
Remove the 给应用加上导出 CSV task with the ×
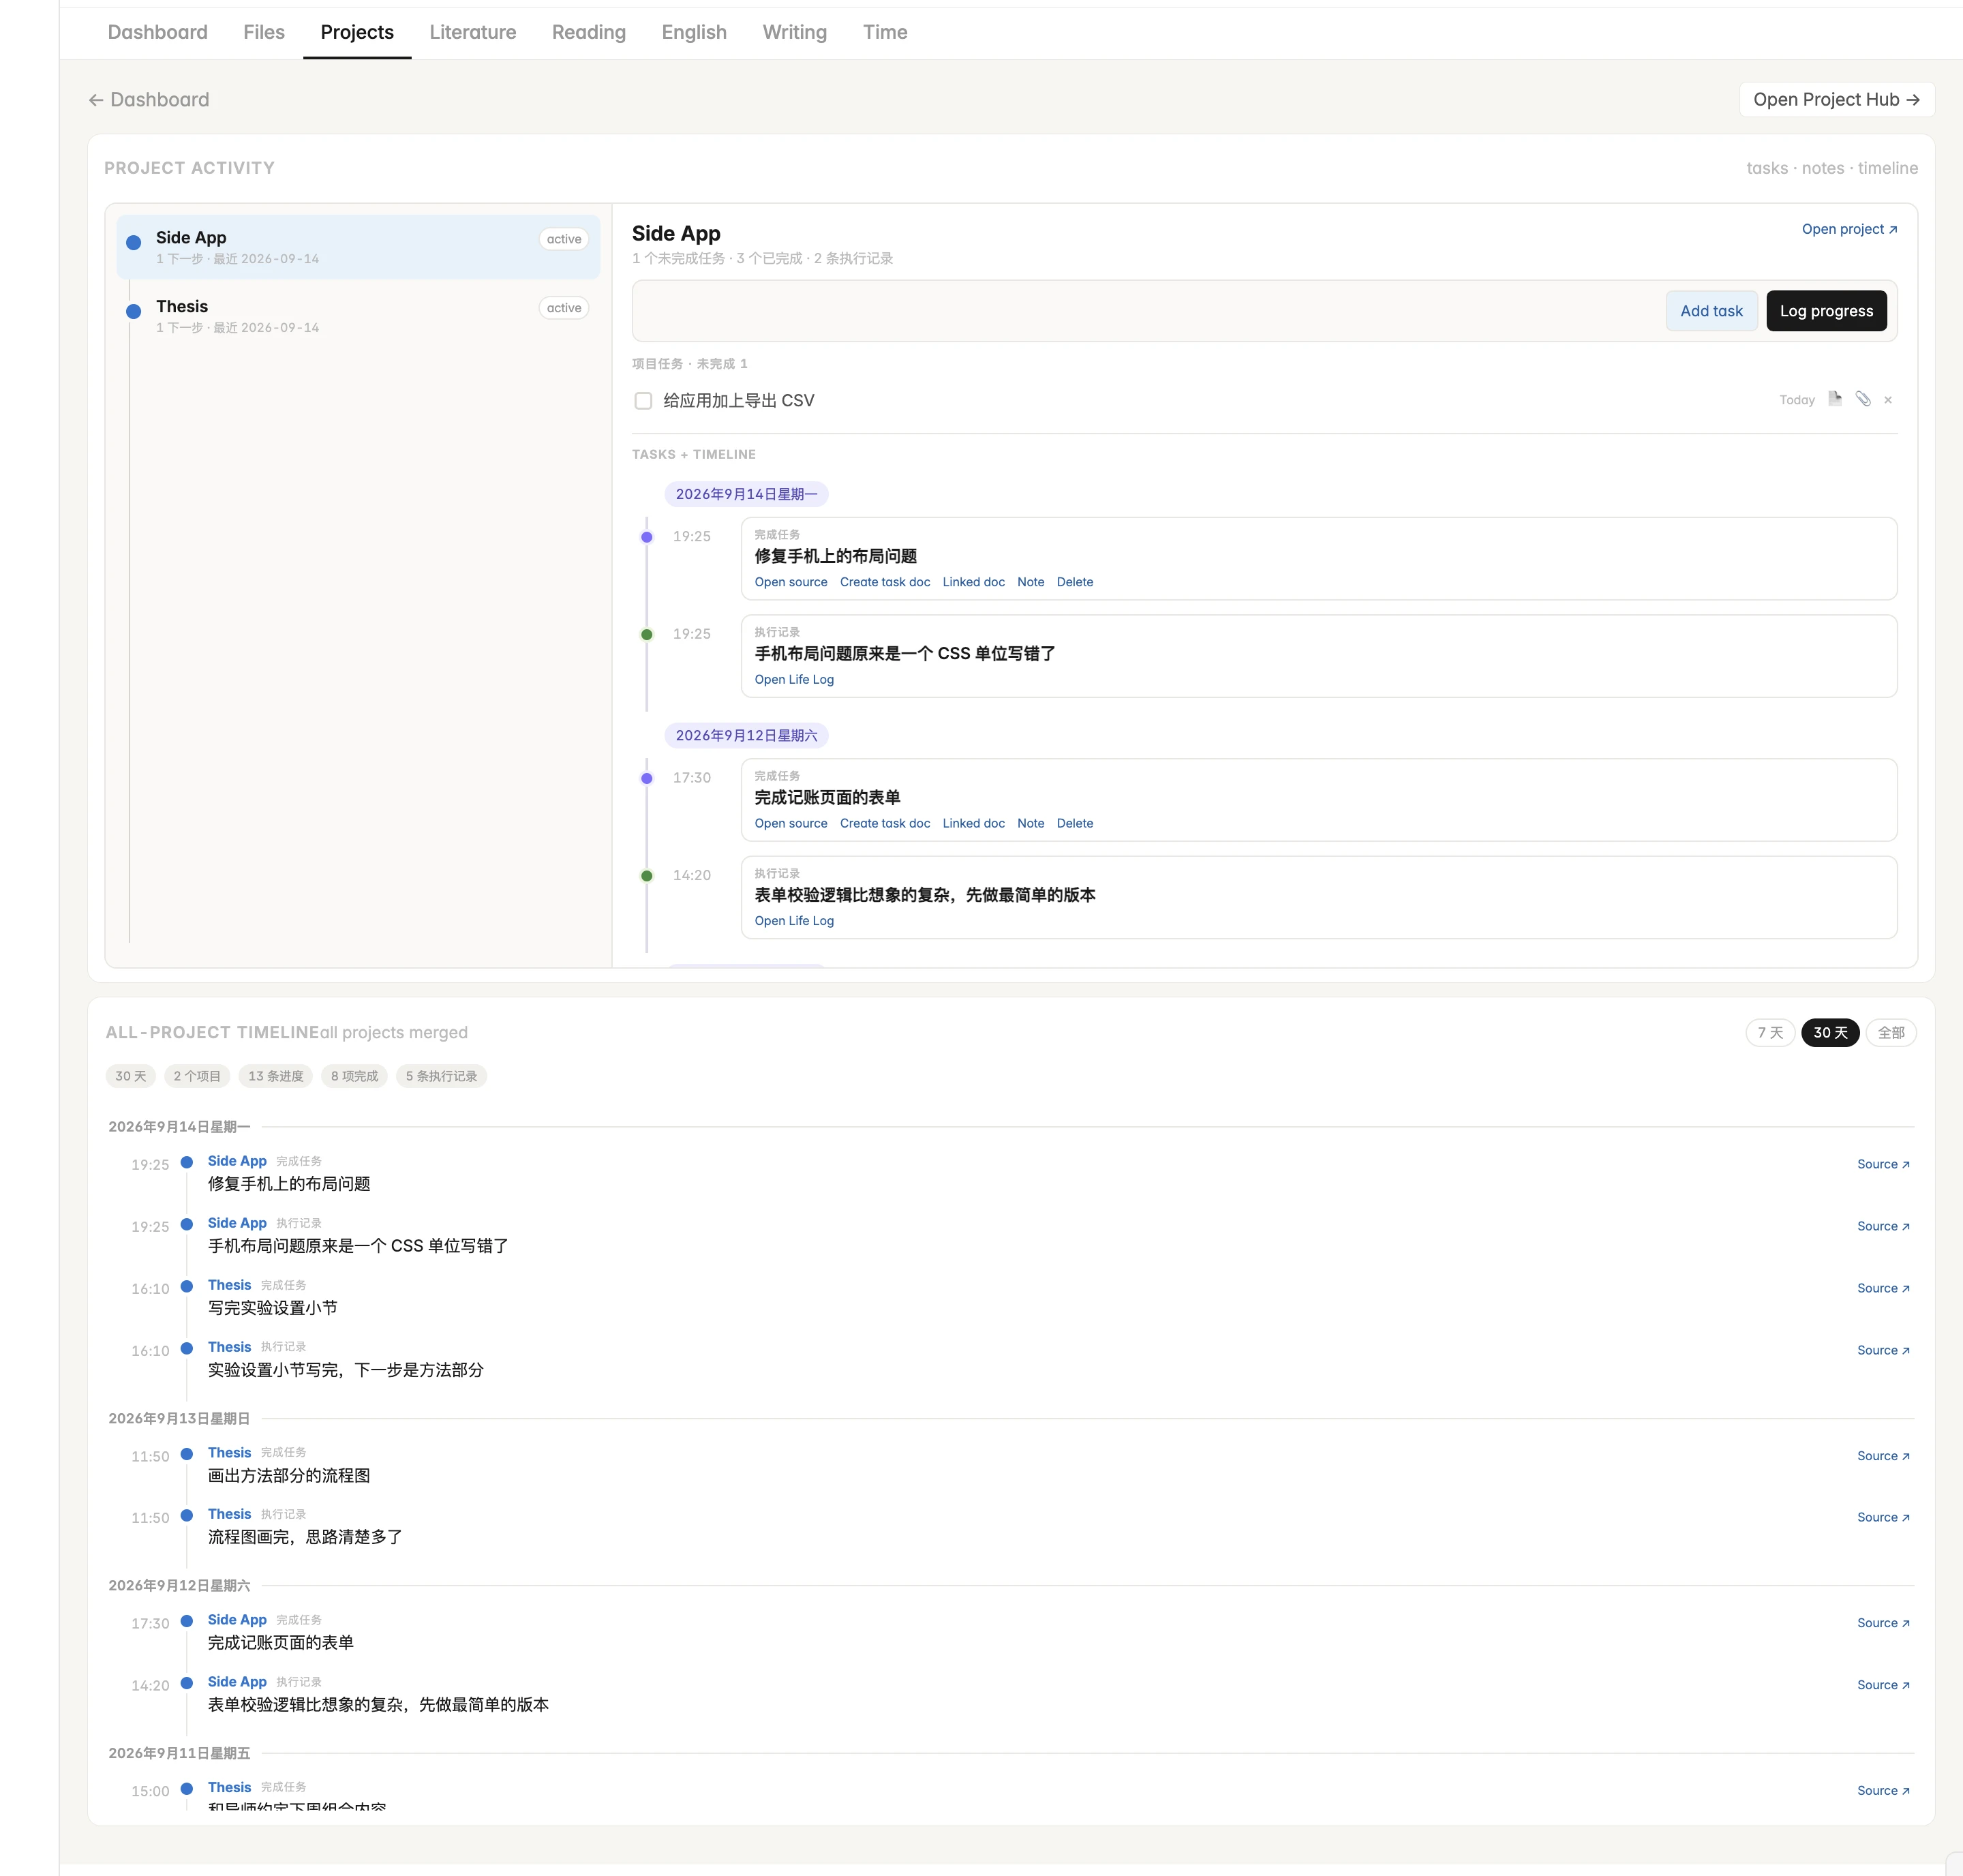click(1888, 400)
